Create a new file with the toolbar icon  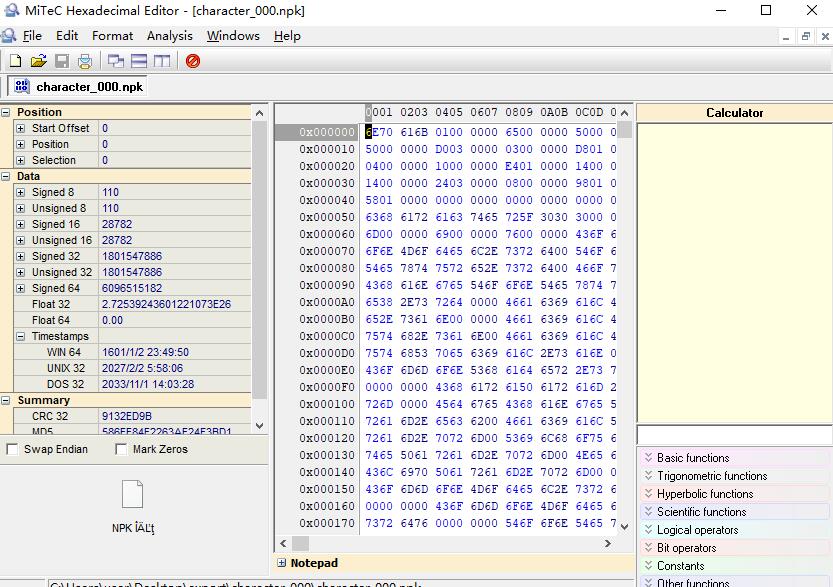[x=15, y=61]
